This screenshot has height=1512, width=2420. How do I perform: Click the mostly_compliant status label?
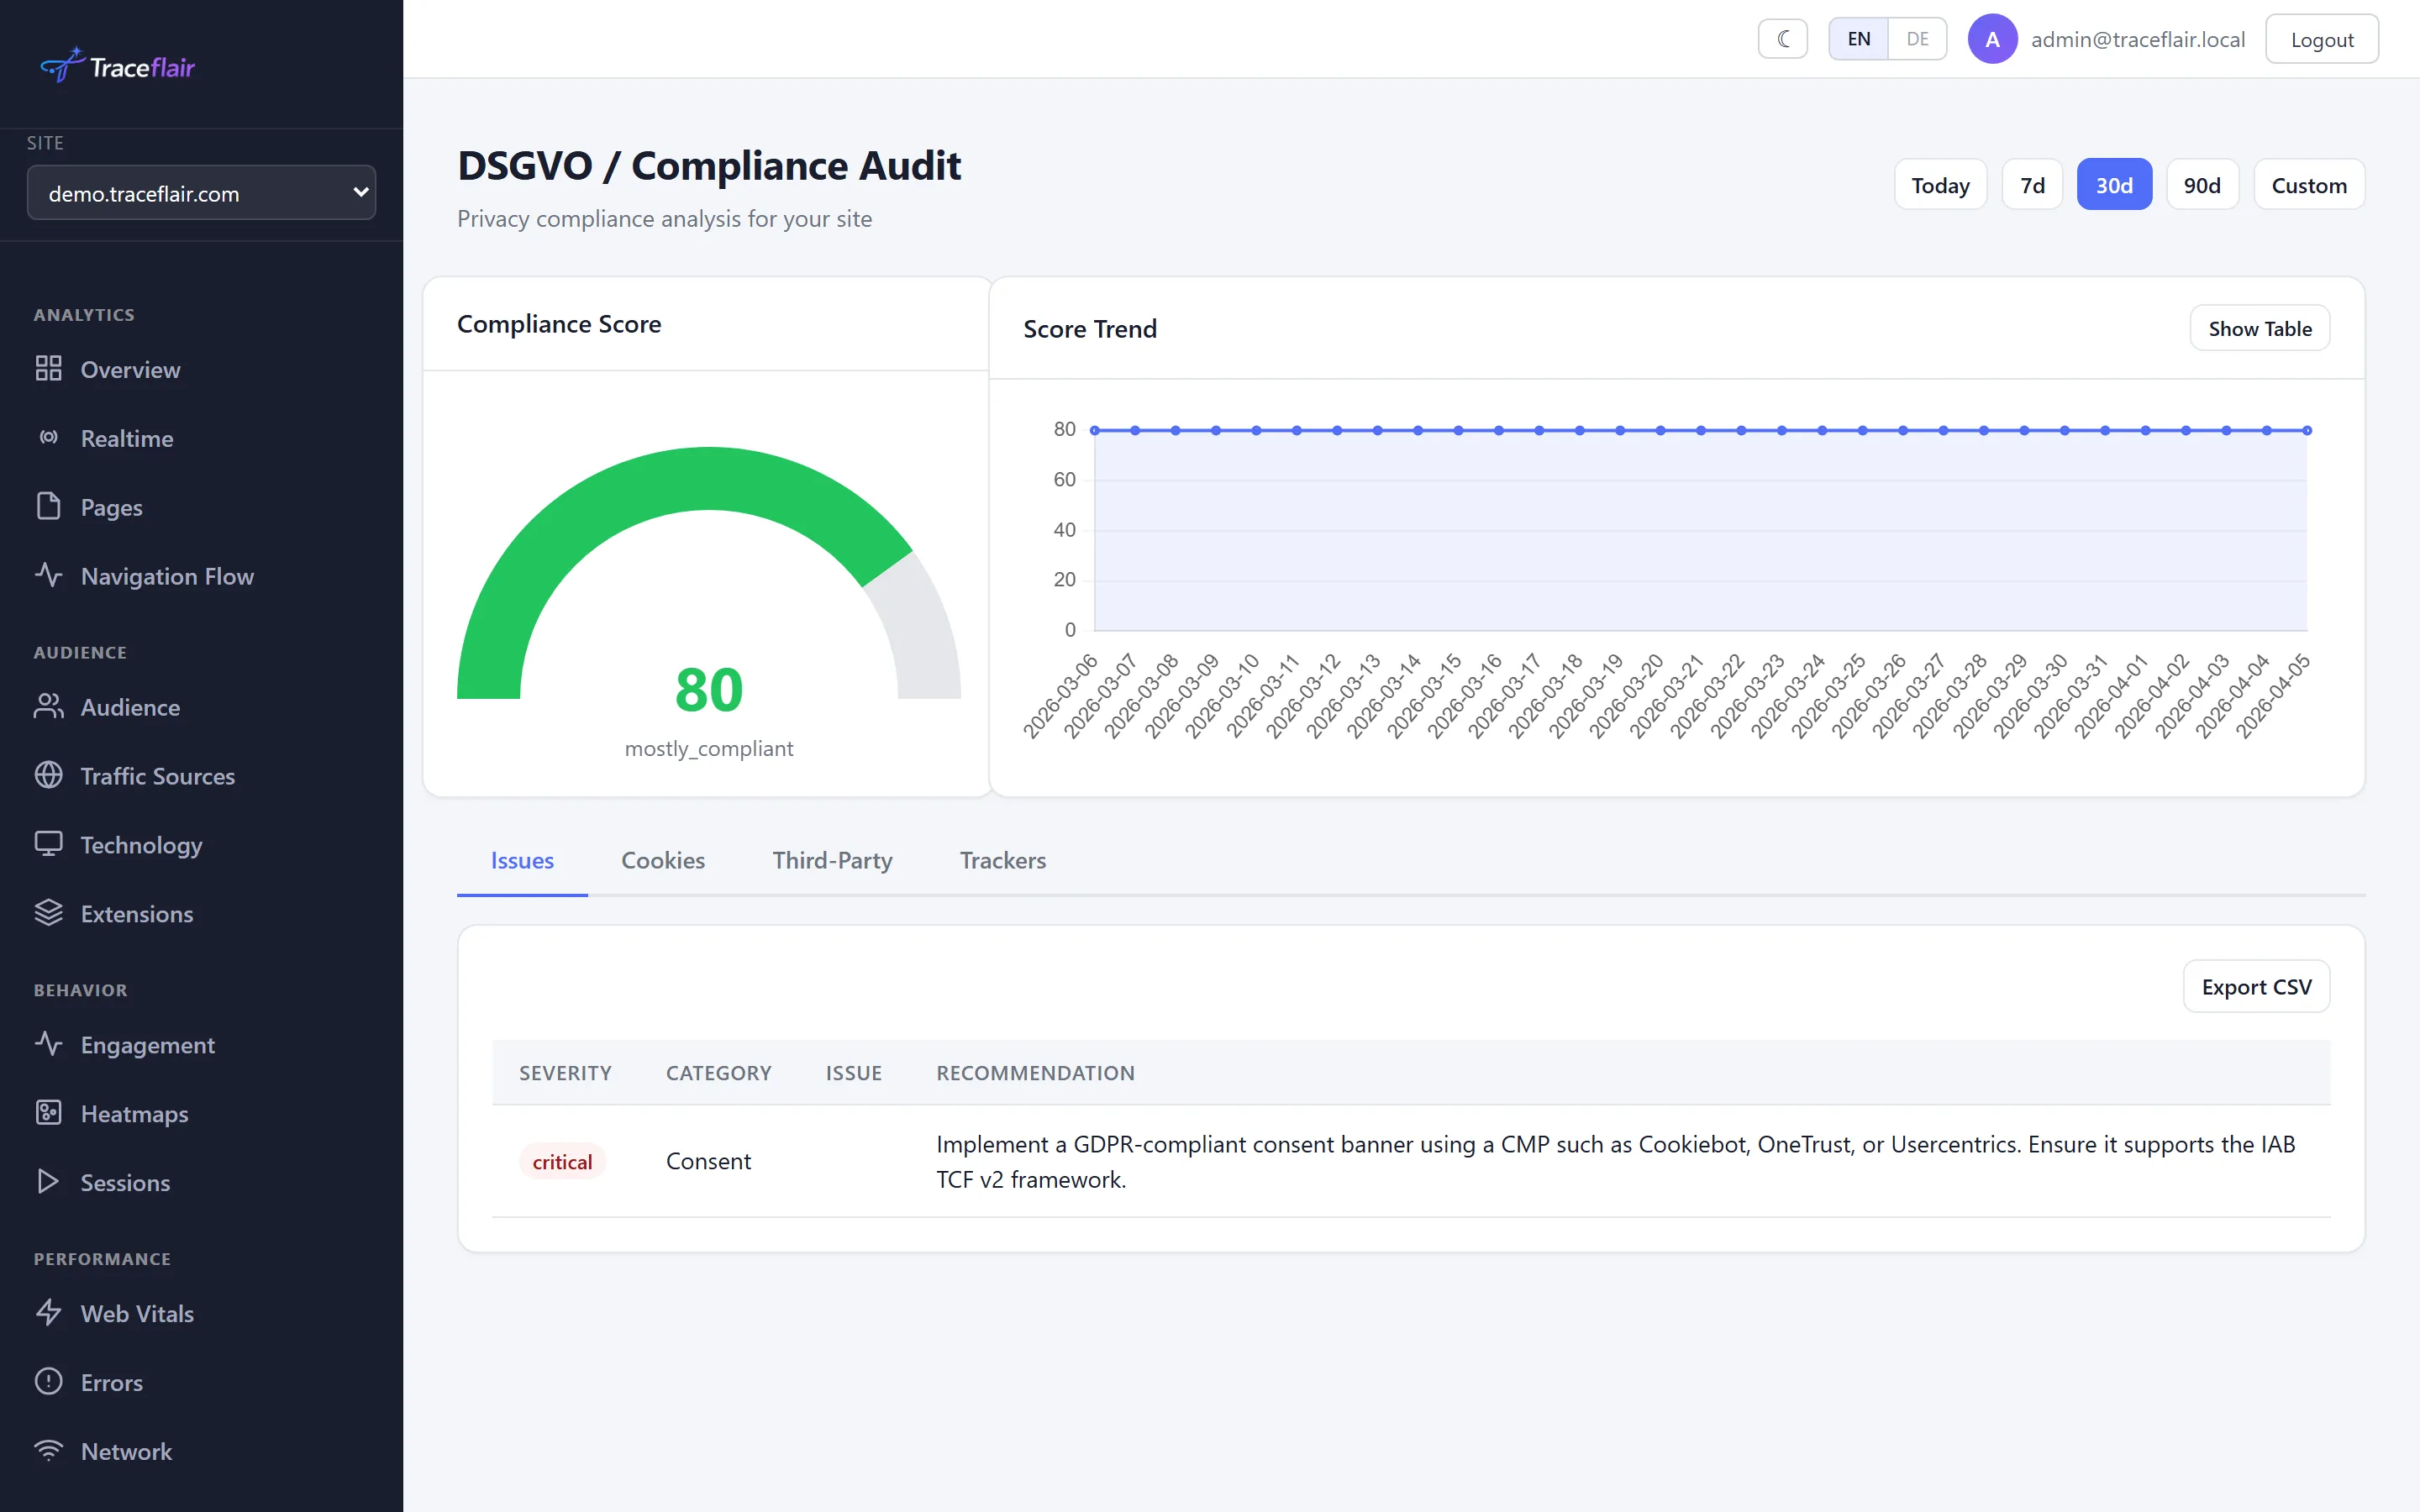click(x=708, y=748)
